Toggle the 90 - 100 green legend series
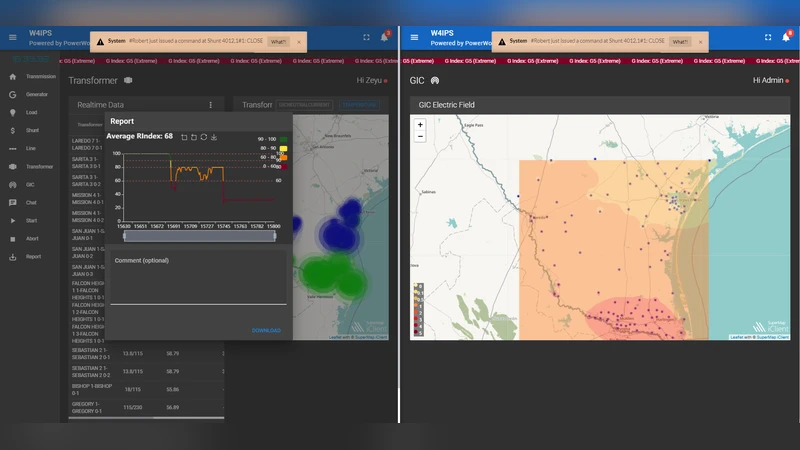This screenshot has height=450, width=800. pyautogui.click(x=283, y=139)
